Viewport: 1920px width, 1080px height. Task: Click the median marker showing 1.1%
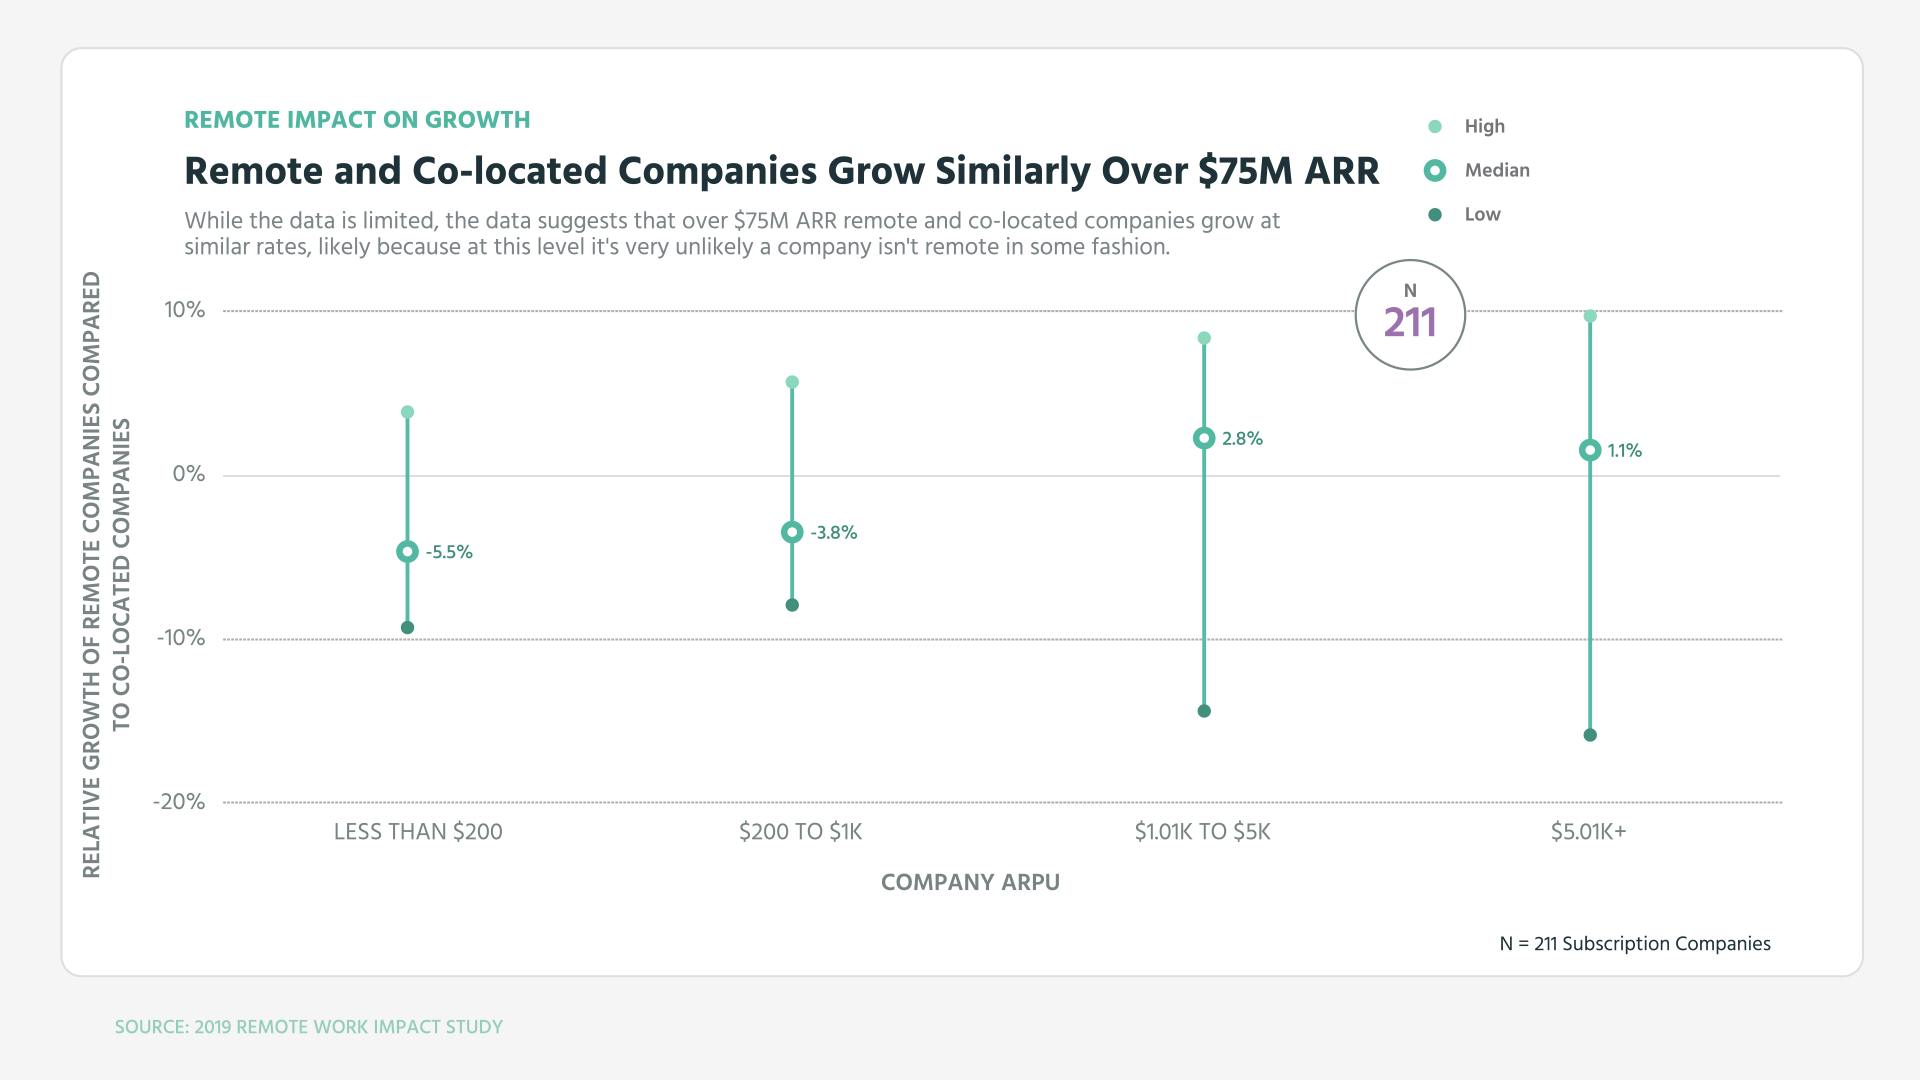pos(1590,451)
